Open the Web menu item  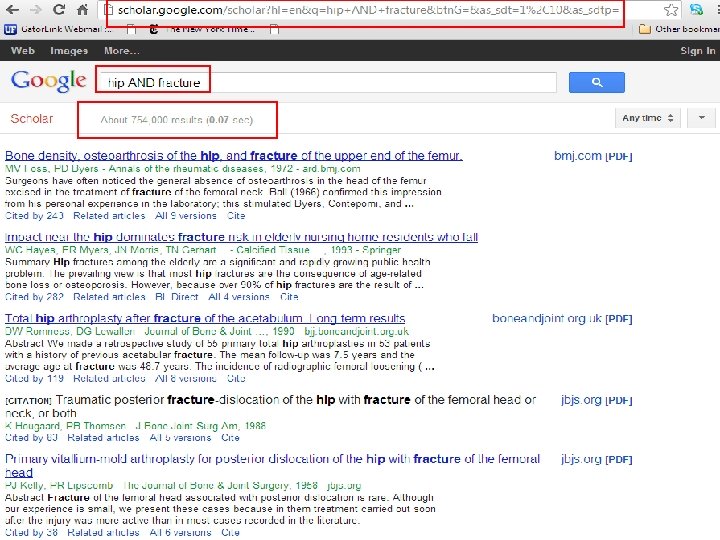pyautogui.click(x=22, y=51)
